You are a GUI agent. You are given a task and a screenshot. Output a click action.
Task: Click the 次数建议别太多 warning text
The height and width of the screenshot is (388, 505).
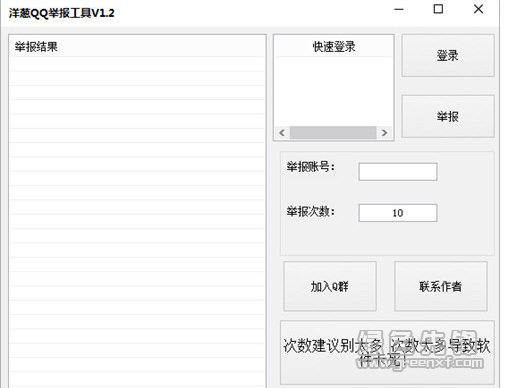(387, 353)
